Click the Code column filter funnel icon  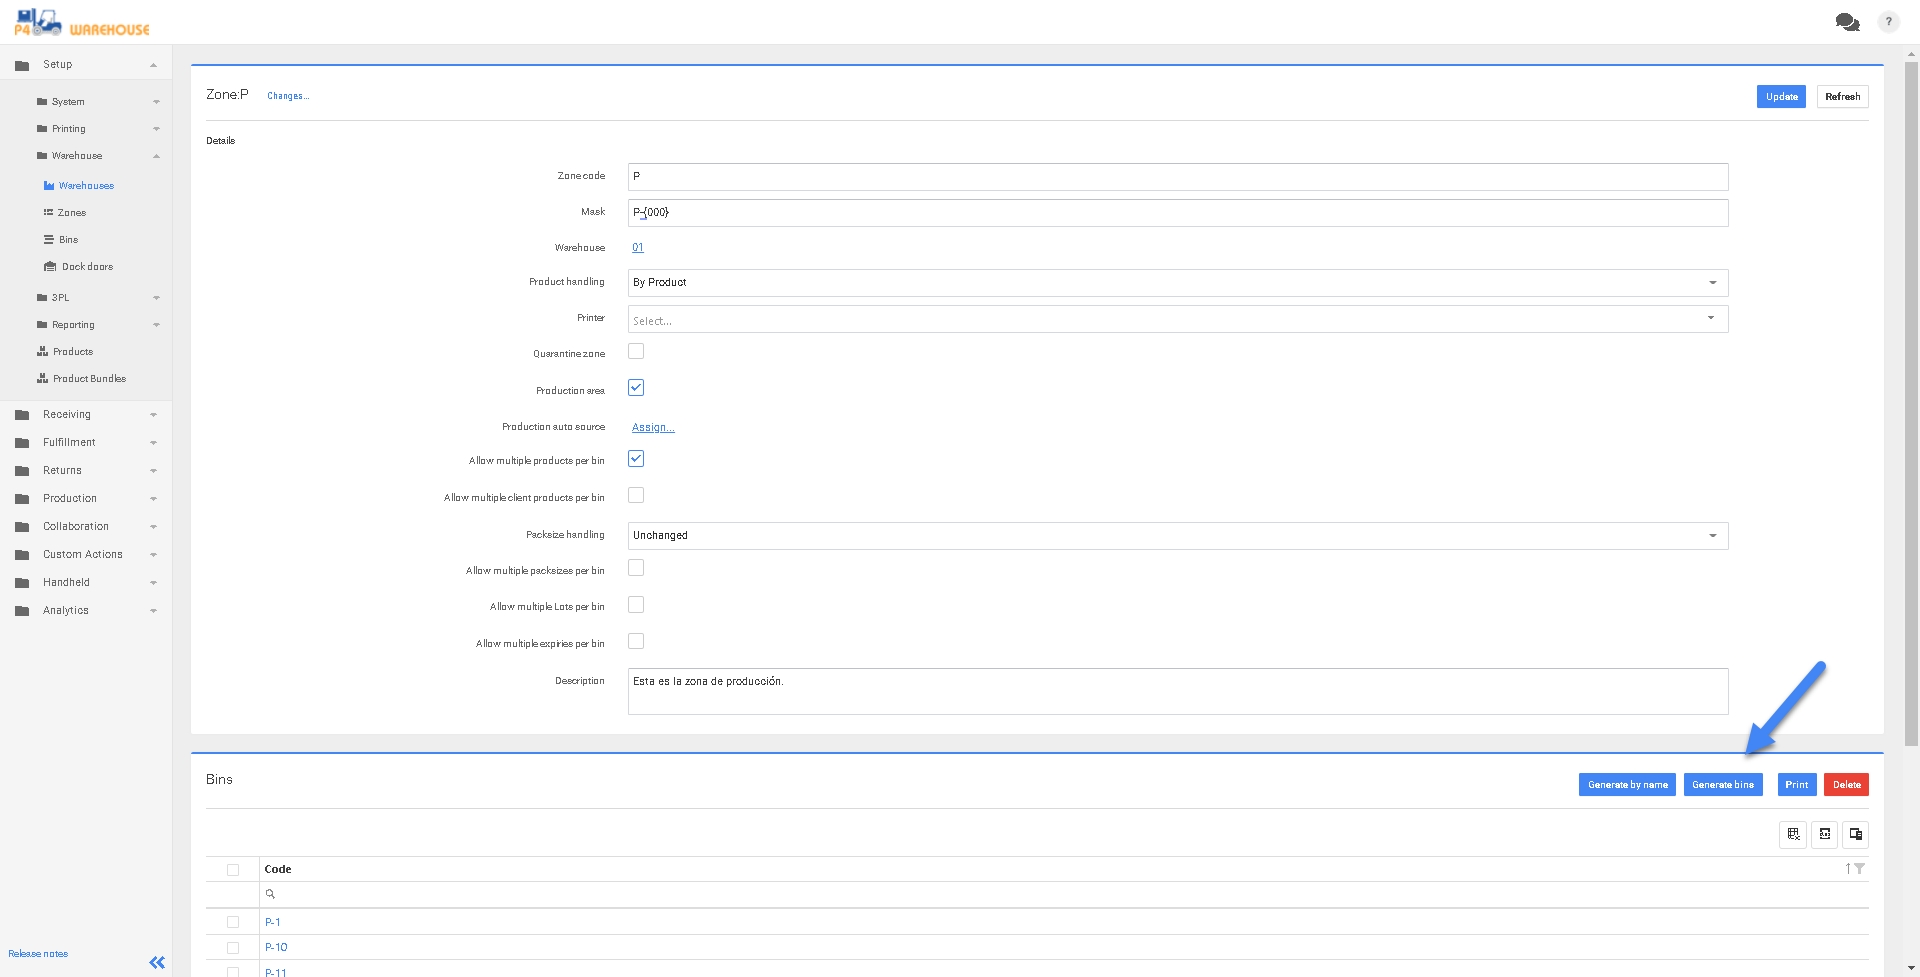[1859, 869]
